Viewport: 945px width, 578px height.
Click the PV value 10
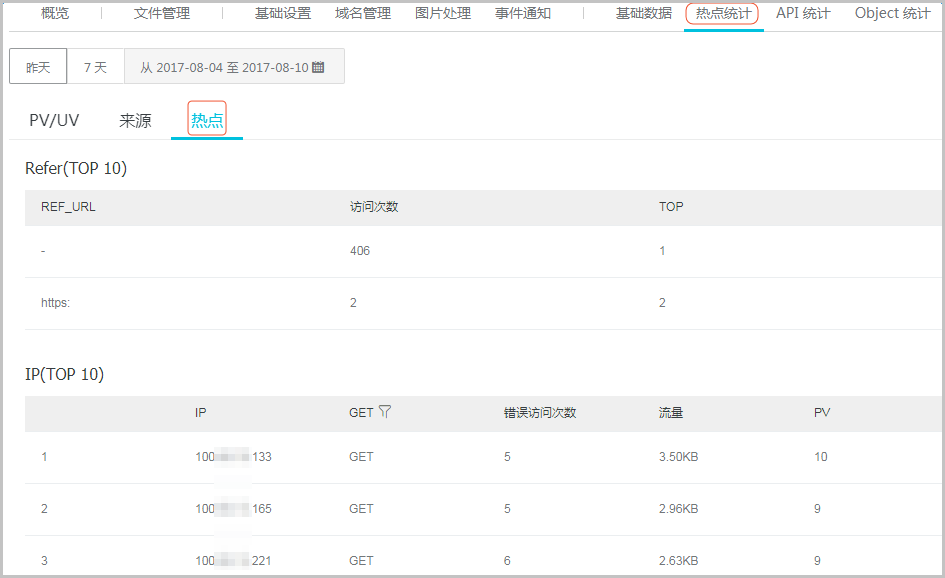click(821, 457)
